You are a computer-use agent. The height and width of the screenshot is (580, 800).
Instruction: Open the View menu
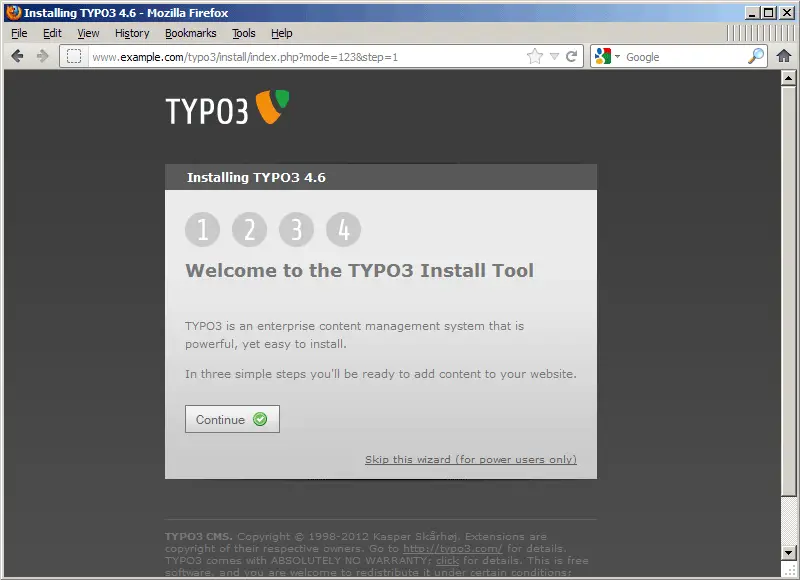coord(88,33)
